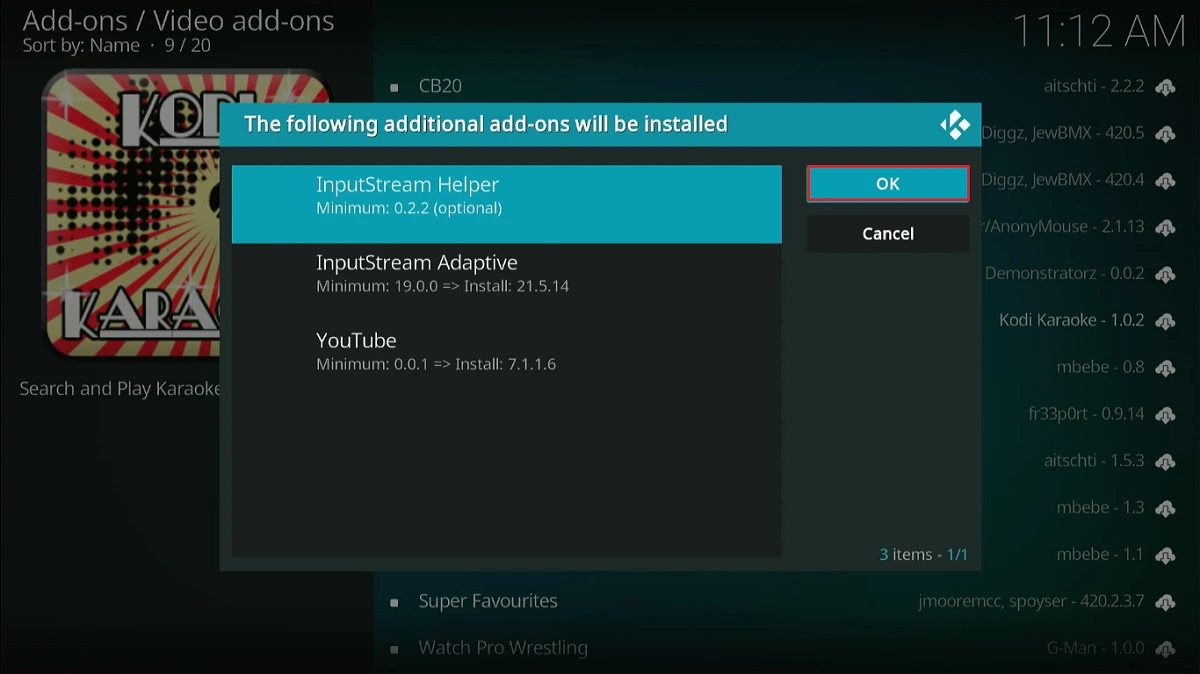Select InputStream Helper in the dependency list
The width and height of the screenshot is (1200, 674).
tap(506, 204)
